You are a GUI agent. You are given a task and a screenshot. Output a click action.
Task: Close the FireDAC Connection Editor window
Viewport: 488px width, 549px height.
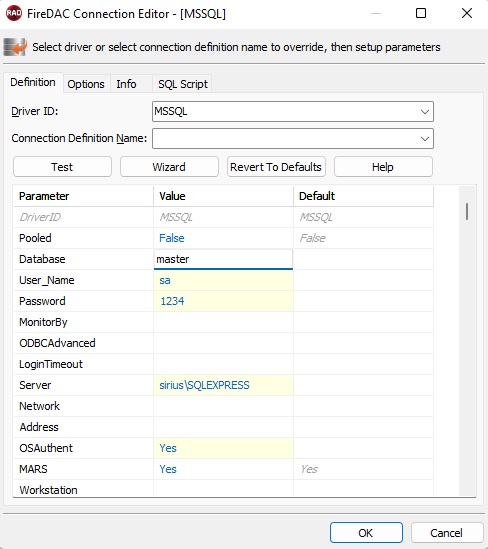point(467,13)
